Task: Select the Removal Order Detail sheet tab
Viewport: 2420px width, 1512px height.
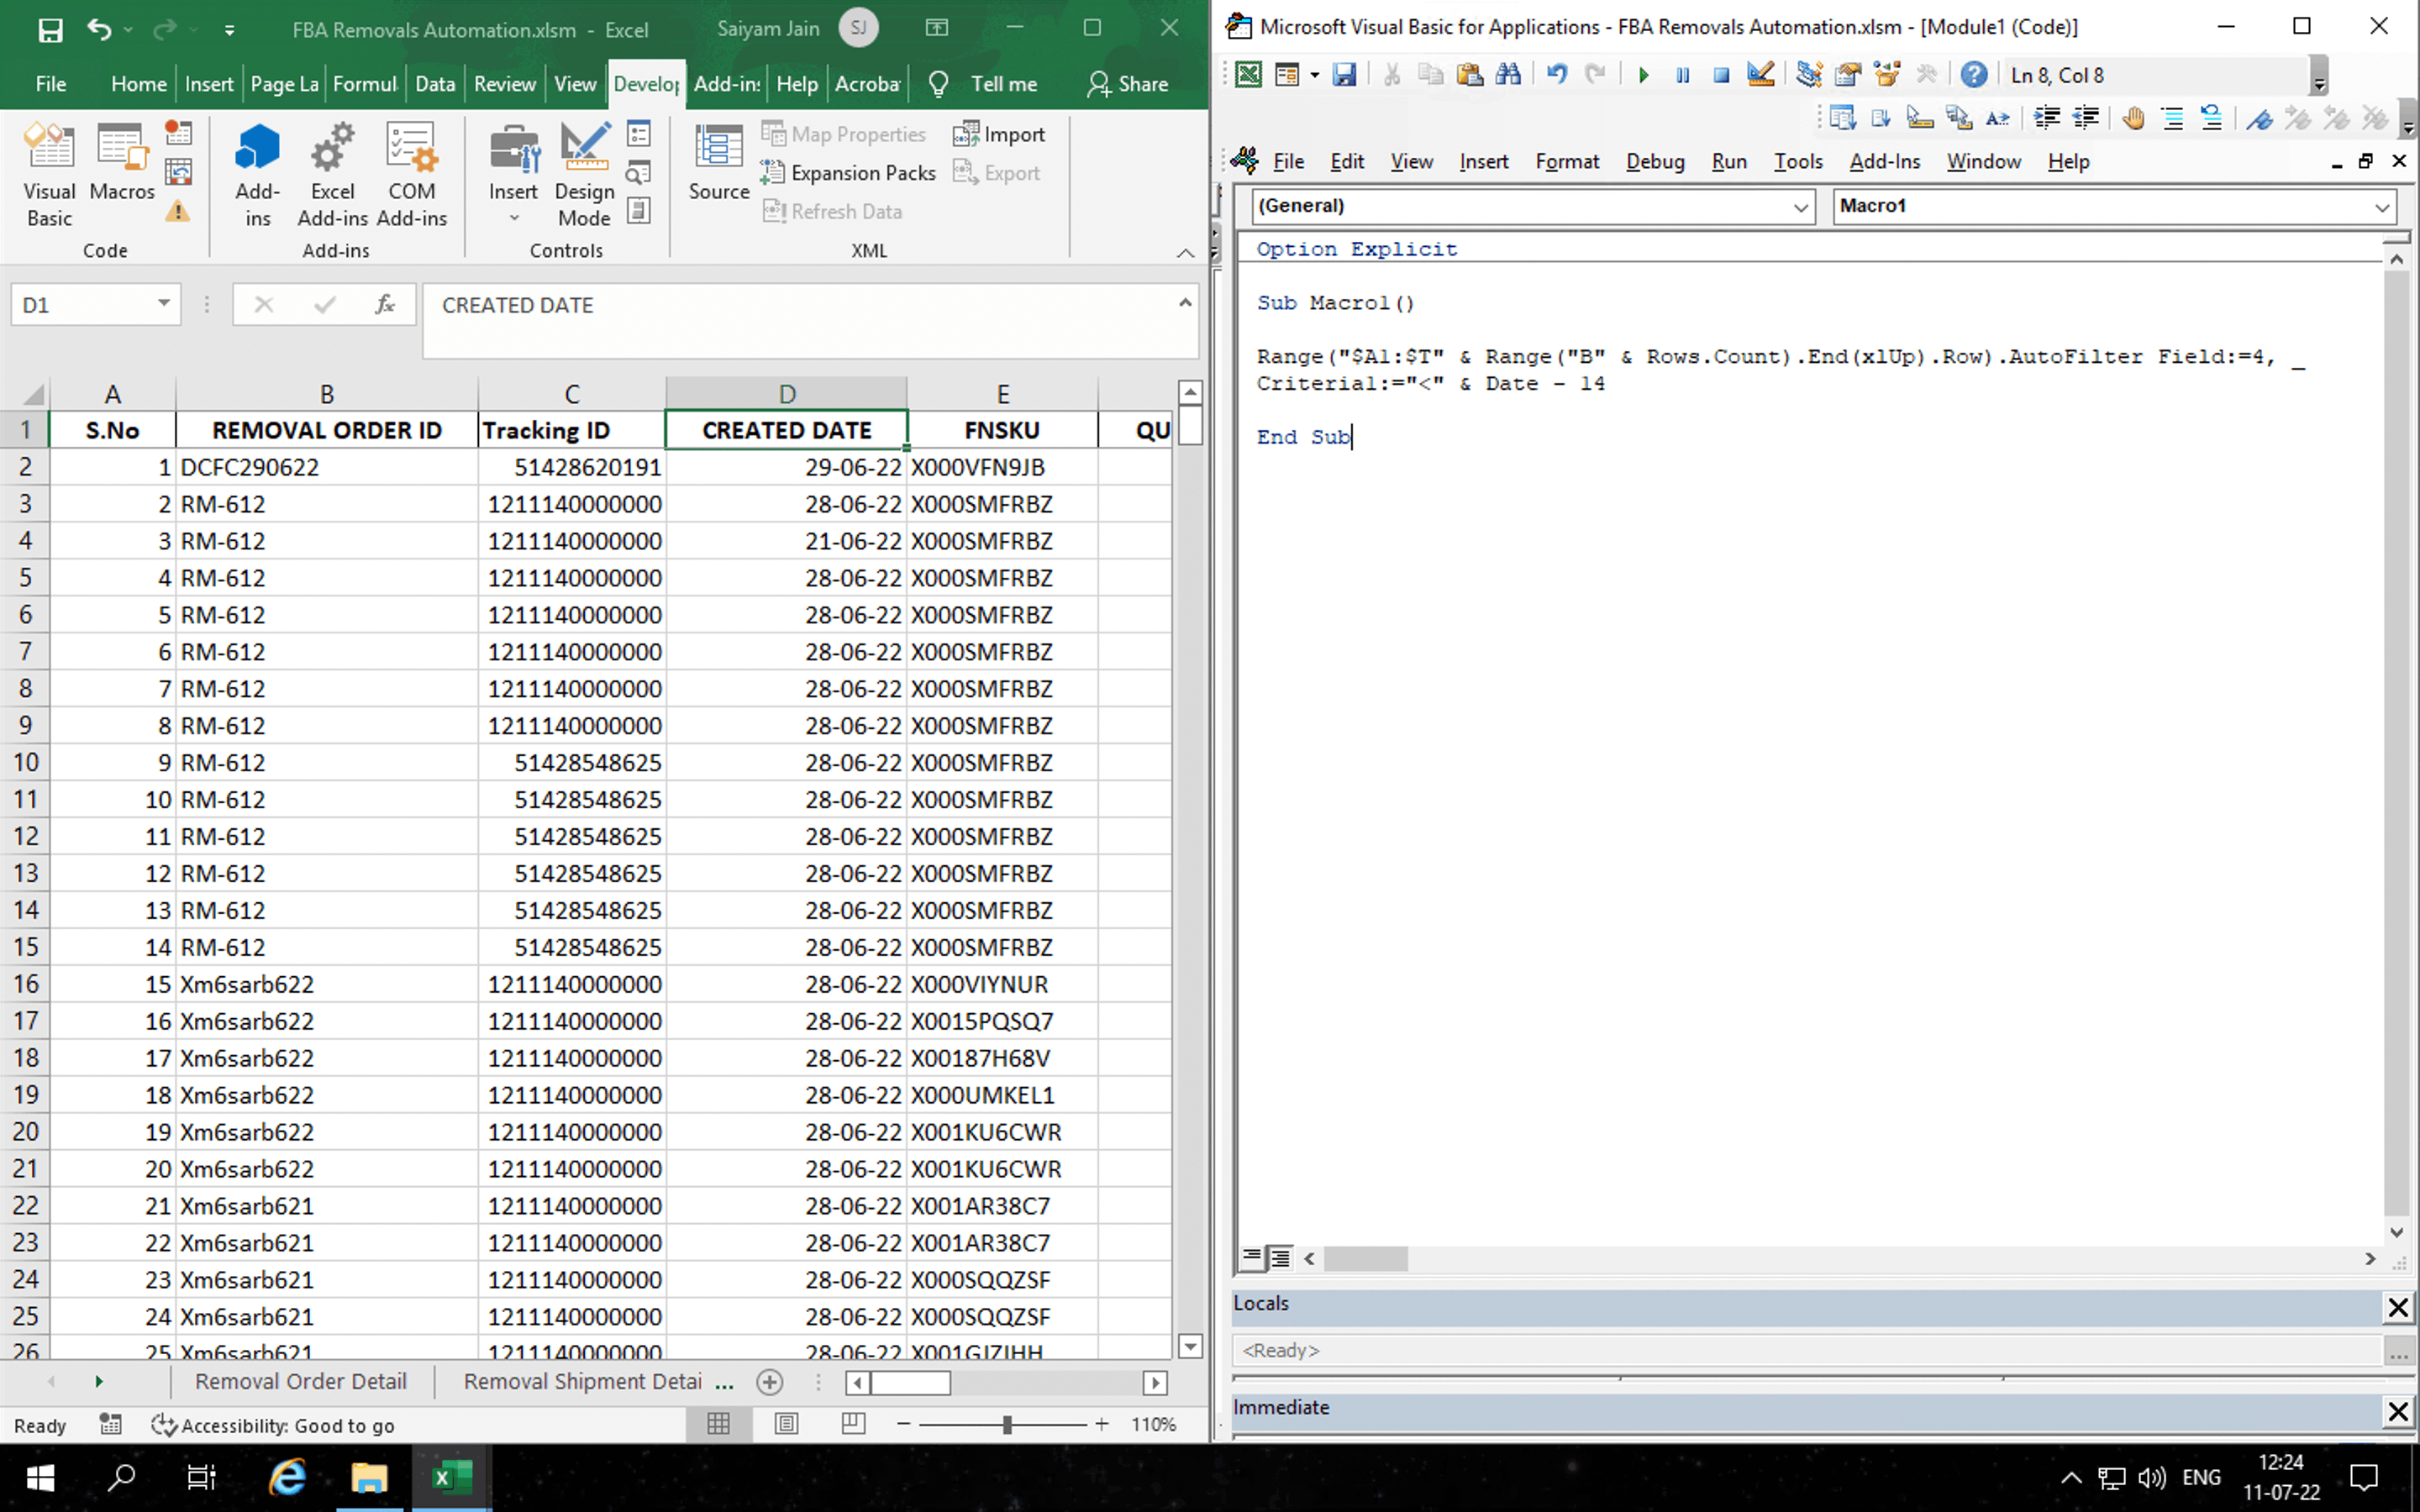Action: tap(300, 1381)
